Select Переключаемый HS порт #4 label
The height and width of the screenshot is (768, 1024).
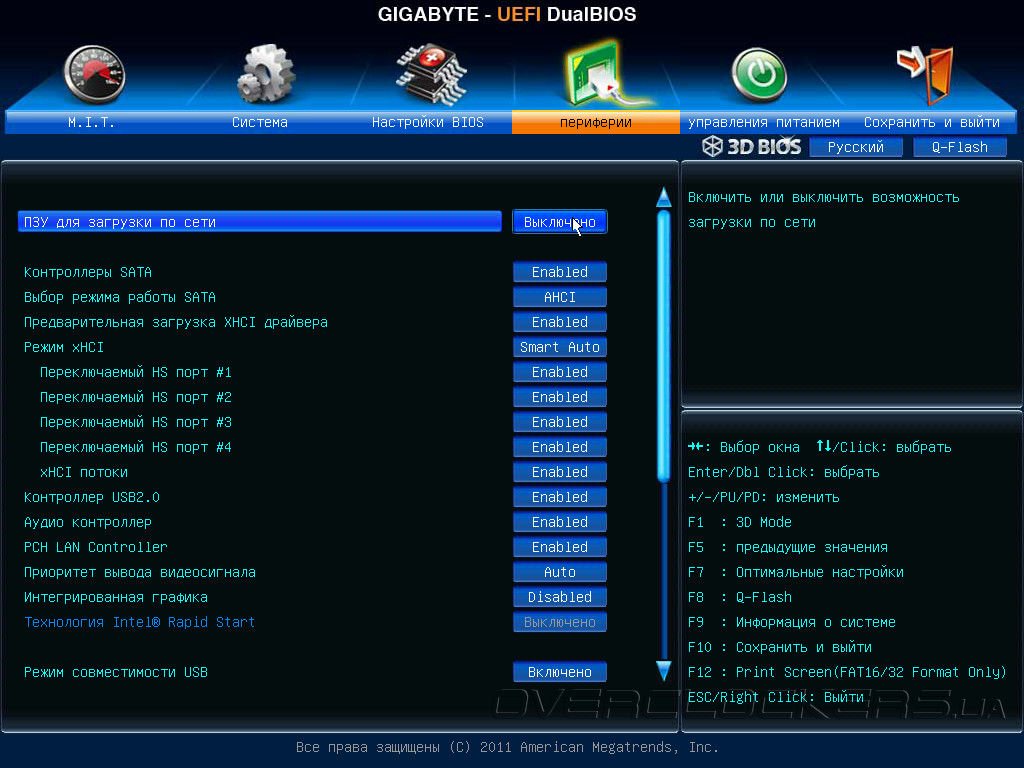click(136, 447)
